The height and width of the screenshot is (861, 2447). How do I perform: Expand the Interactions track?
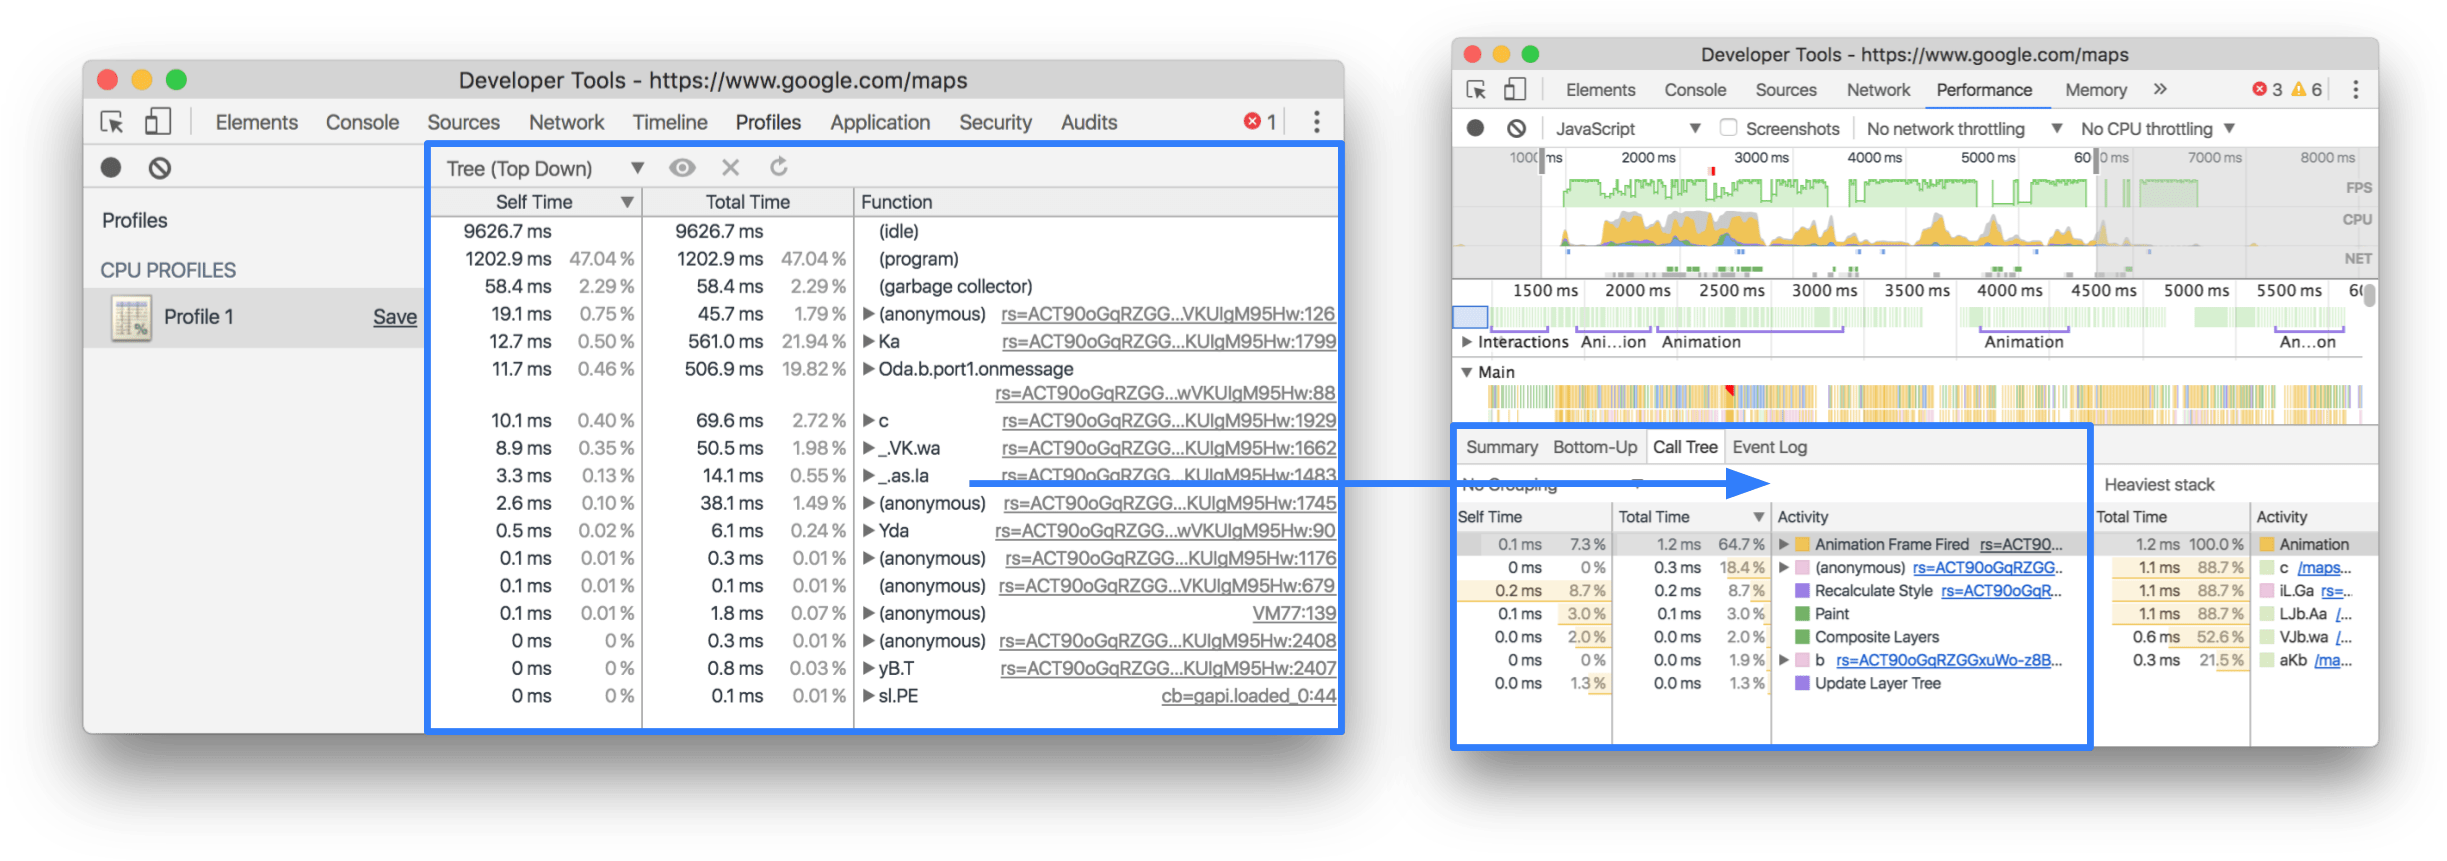pyautogui.click(x=1467, y=342)
